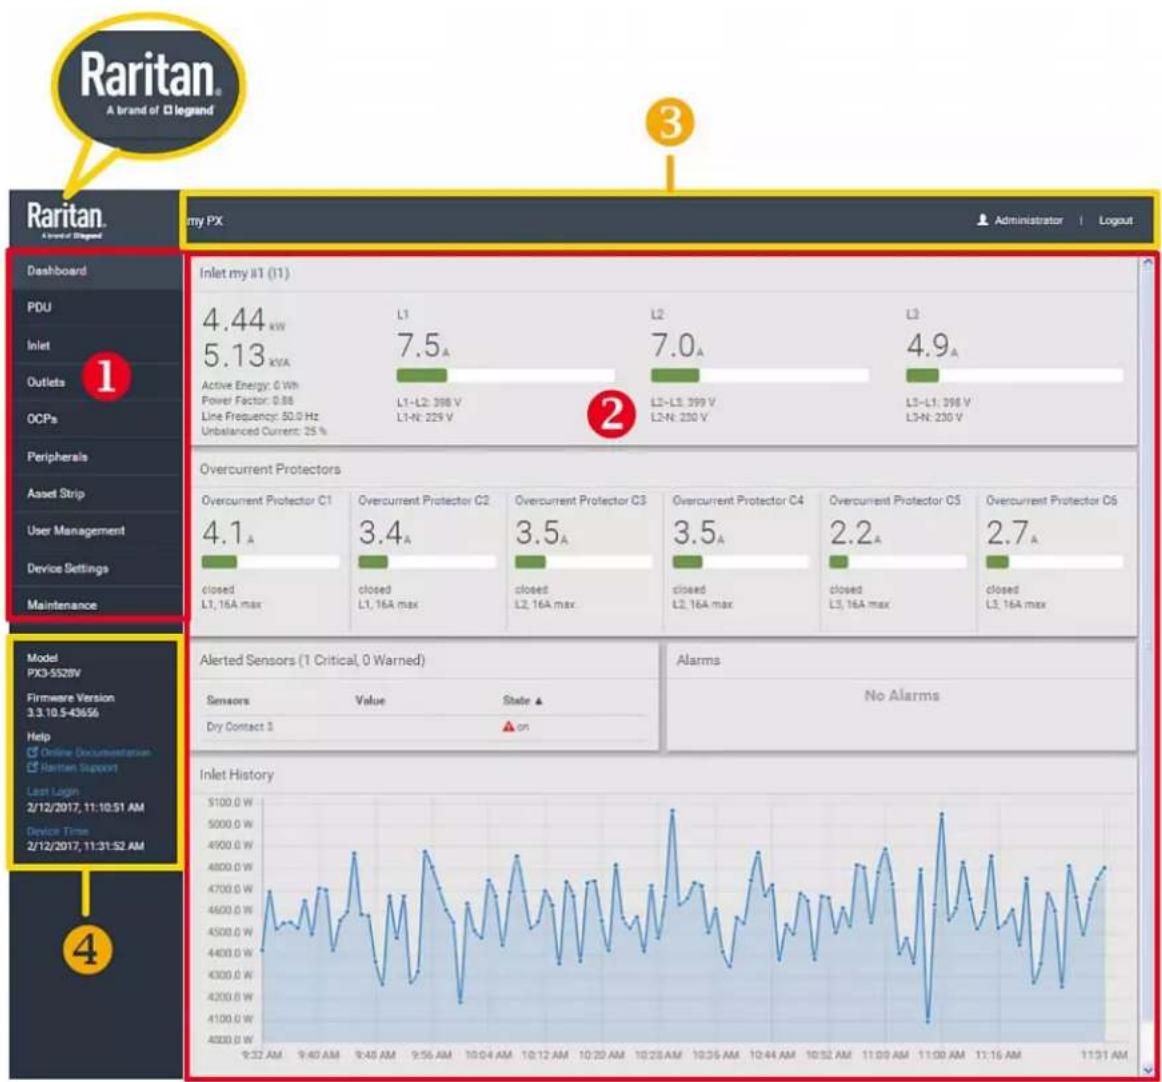The width and height of the screenshot is (1162, 1082).
Task: Click the 'Power Factor' reading
Action: point(248,400)
